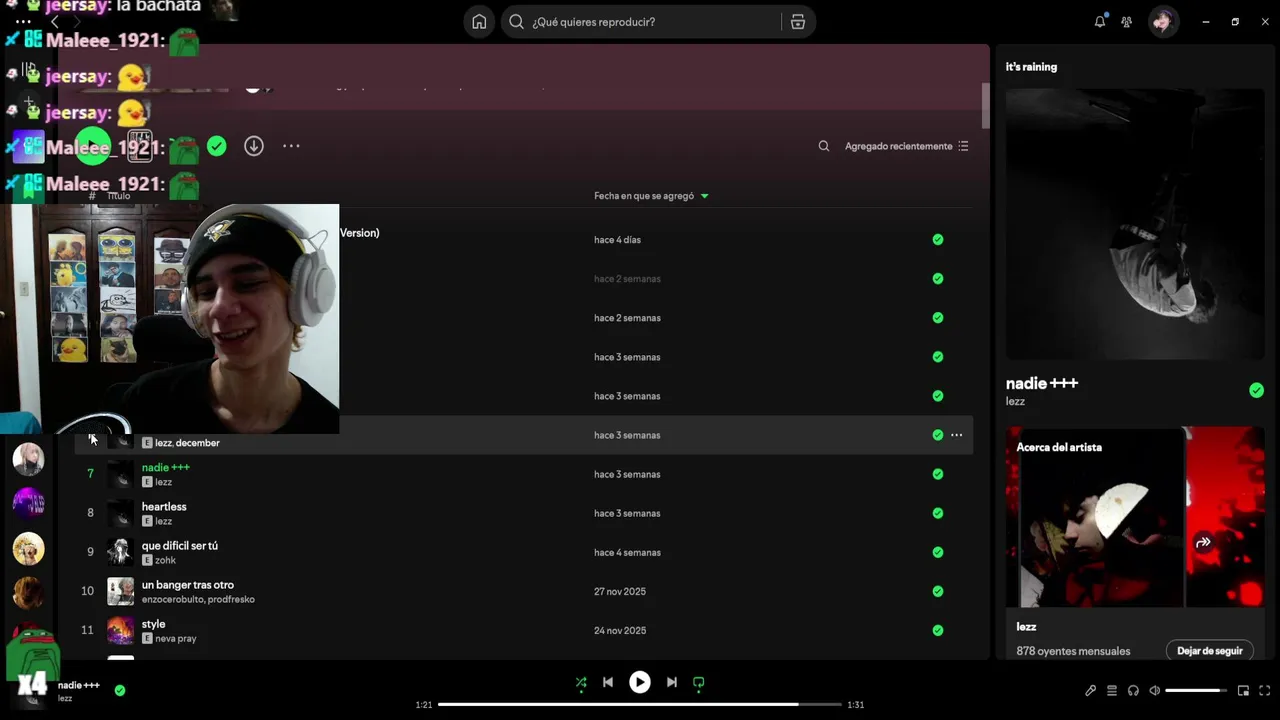The image size is (1280, 720).
Task: Skip to next track
Action: pos(672,682)
